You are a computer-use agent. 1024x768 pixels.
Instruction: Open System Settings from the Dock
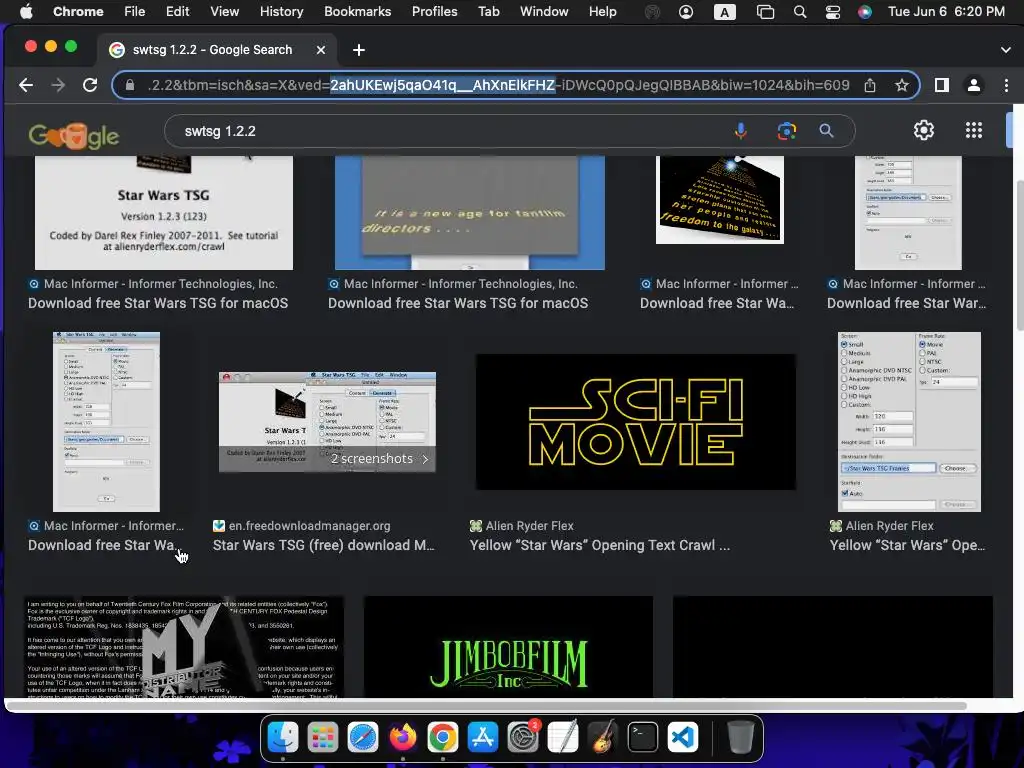tap(522, 738)
